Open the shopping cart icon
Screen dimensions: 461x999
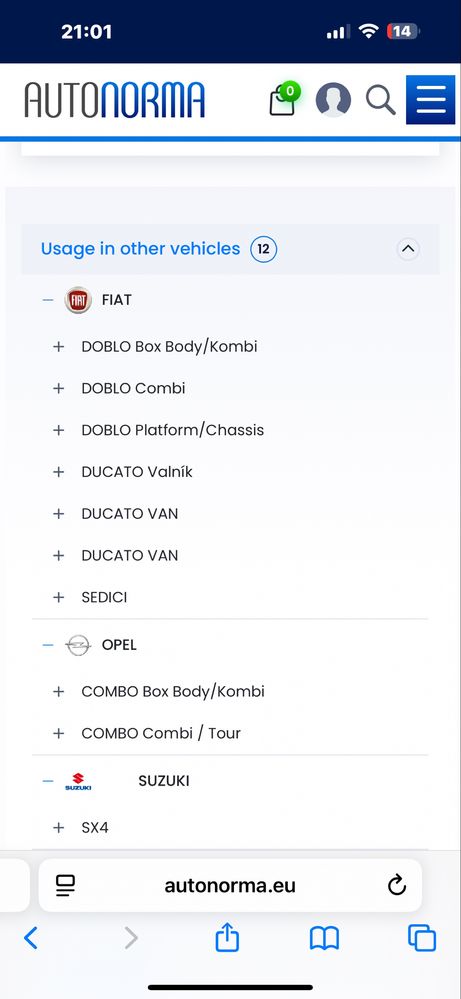(x=283, y=100)
